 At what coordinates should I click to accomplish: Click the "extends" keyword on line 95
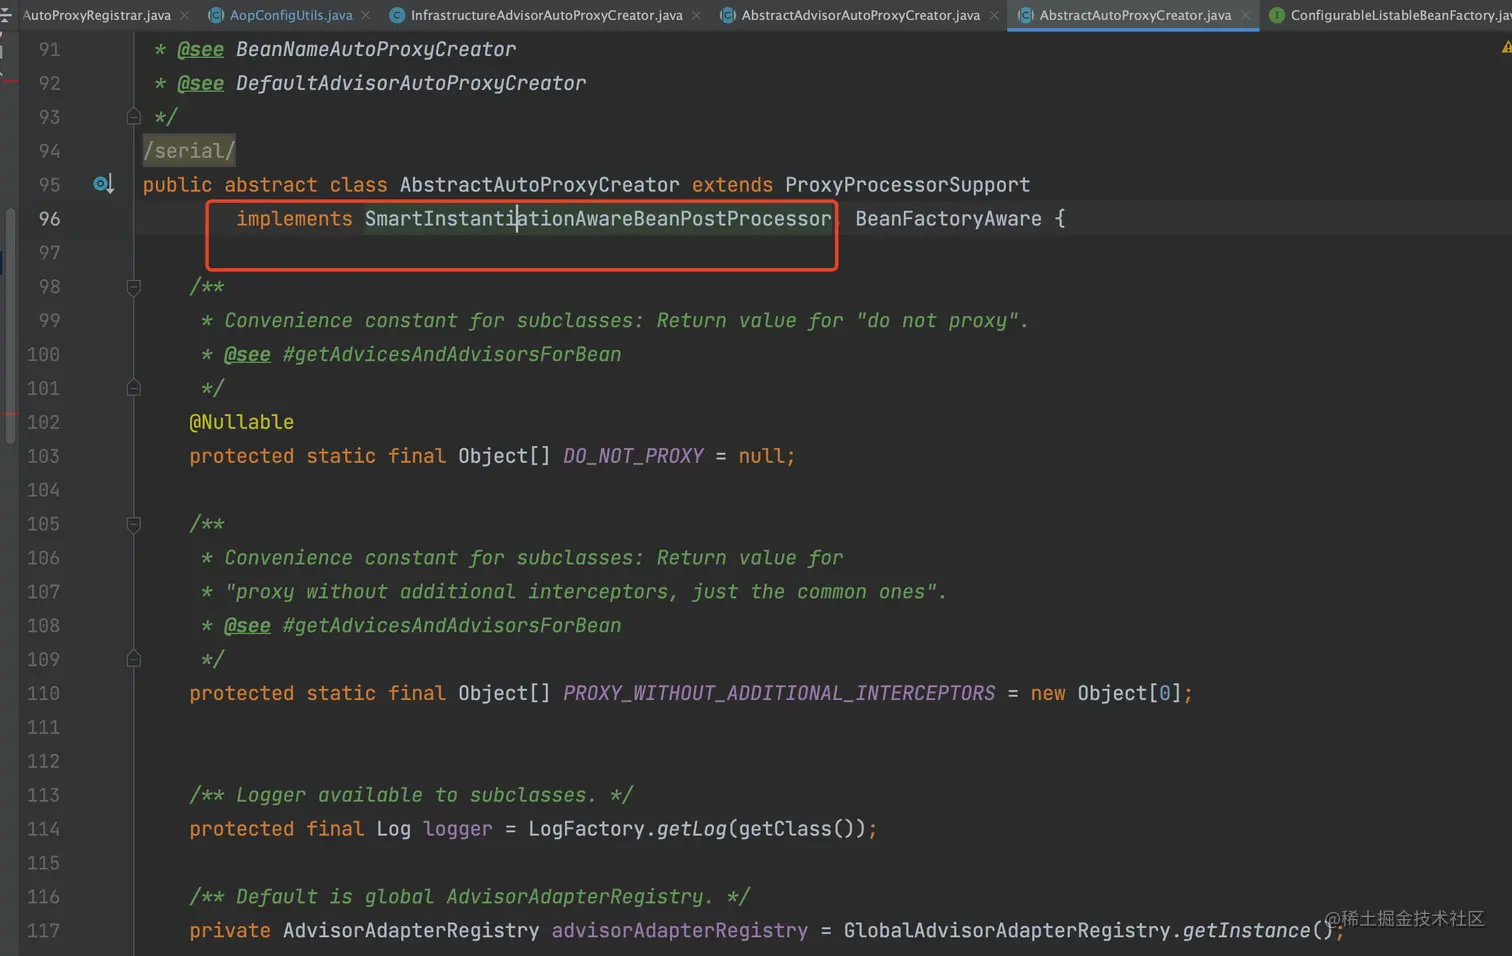(732, 185)
